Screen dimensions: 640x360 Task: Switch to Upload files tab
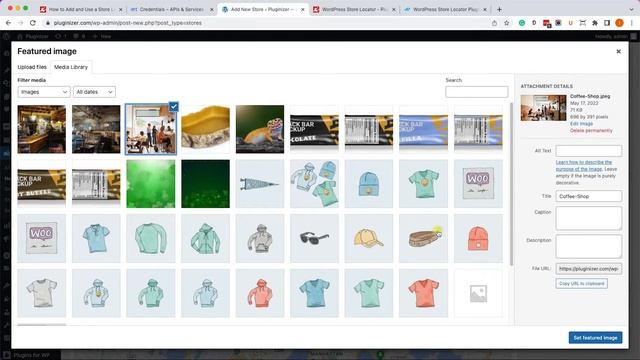tap(32, 67)
